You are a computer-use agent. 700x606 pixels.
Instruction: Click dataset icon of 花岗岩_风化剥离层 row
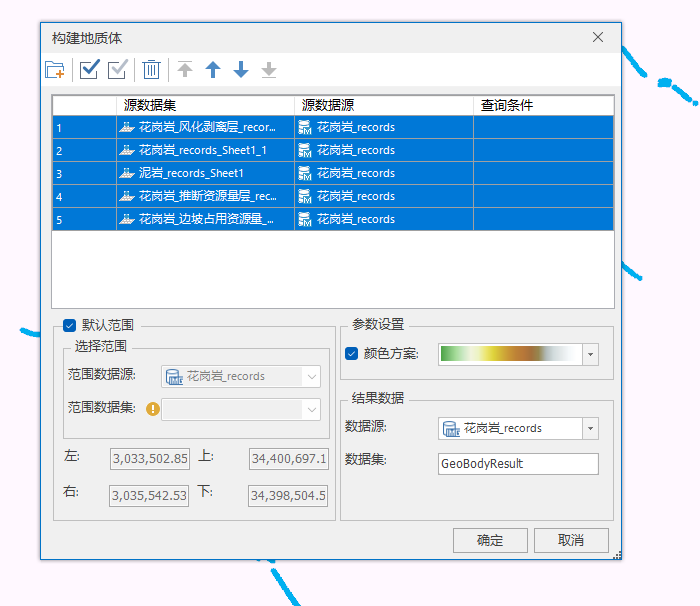pos(127,127)
